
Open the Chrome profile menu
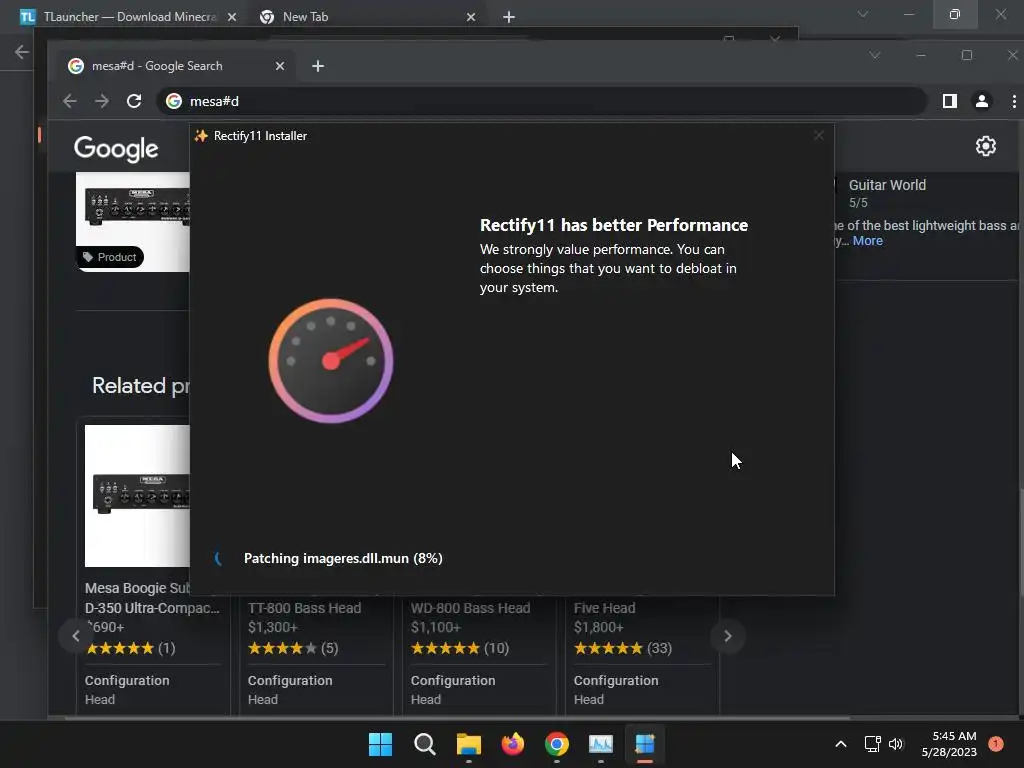[982, 101]
